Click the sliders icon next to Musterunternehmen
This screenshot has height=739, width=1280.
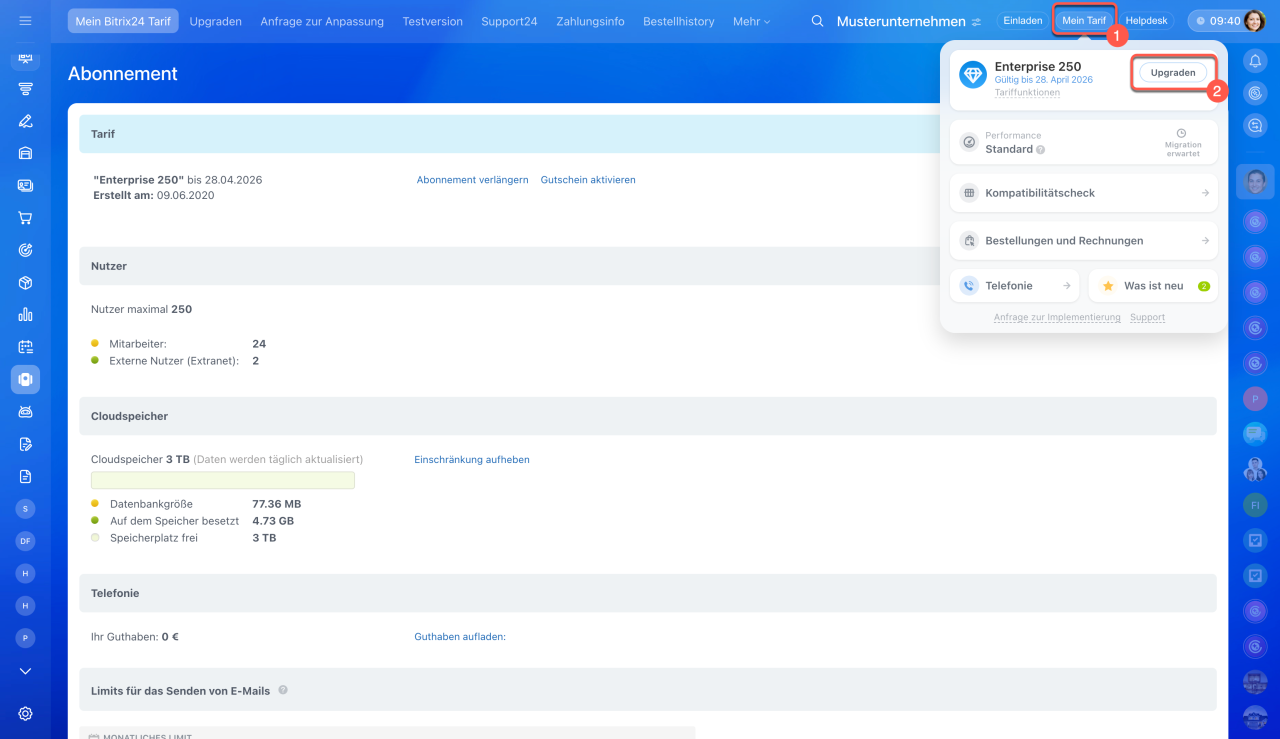pos(976,21)
